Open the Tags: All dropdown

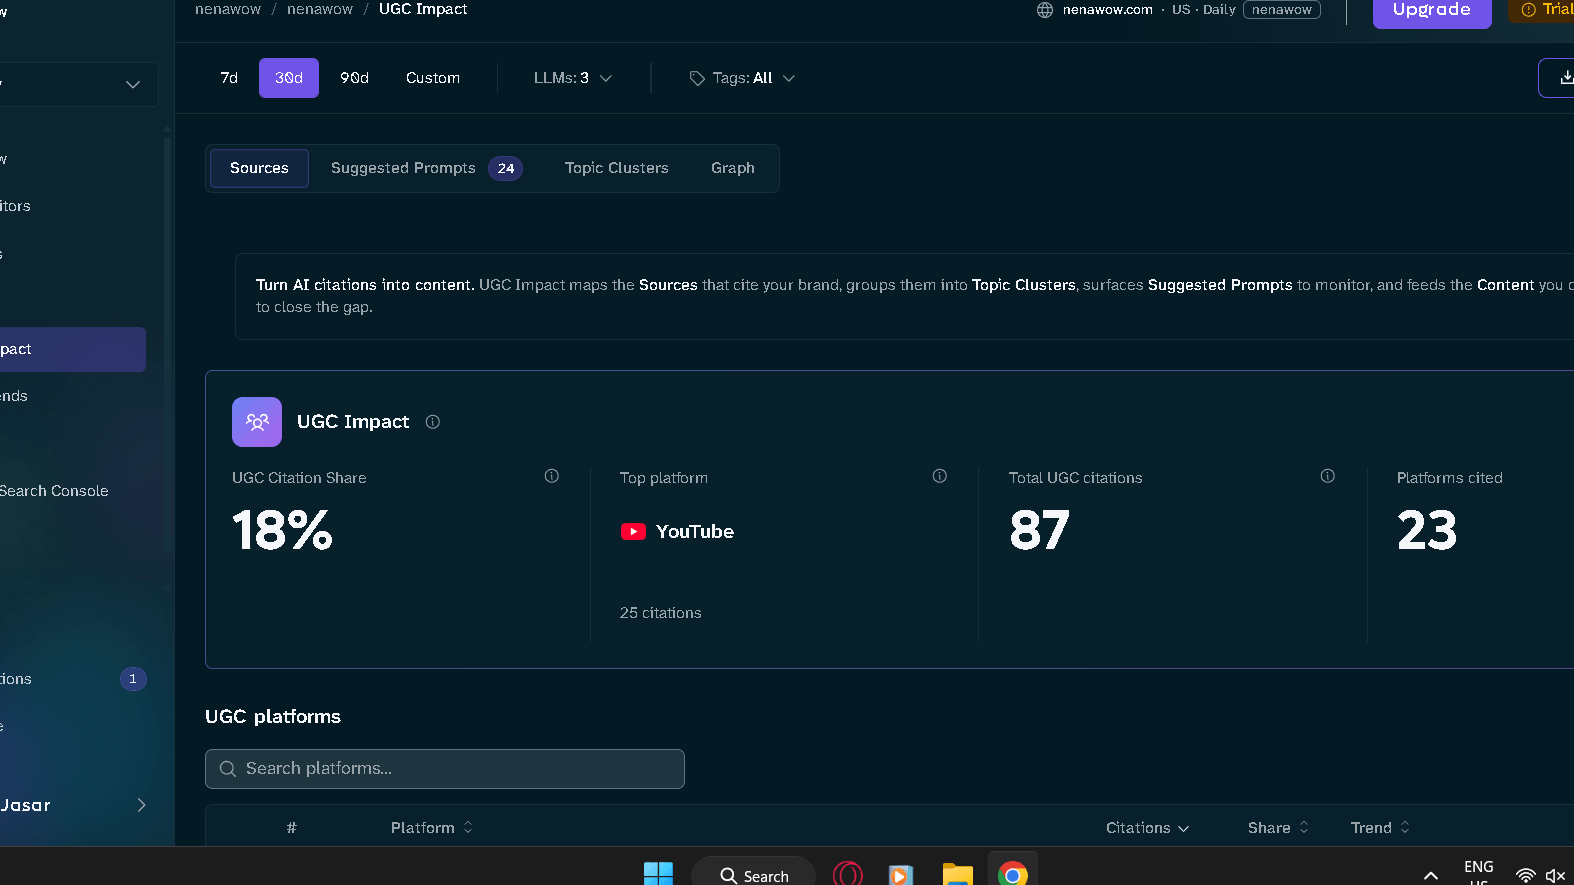point(742,78)
